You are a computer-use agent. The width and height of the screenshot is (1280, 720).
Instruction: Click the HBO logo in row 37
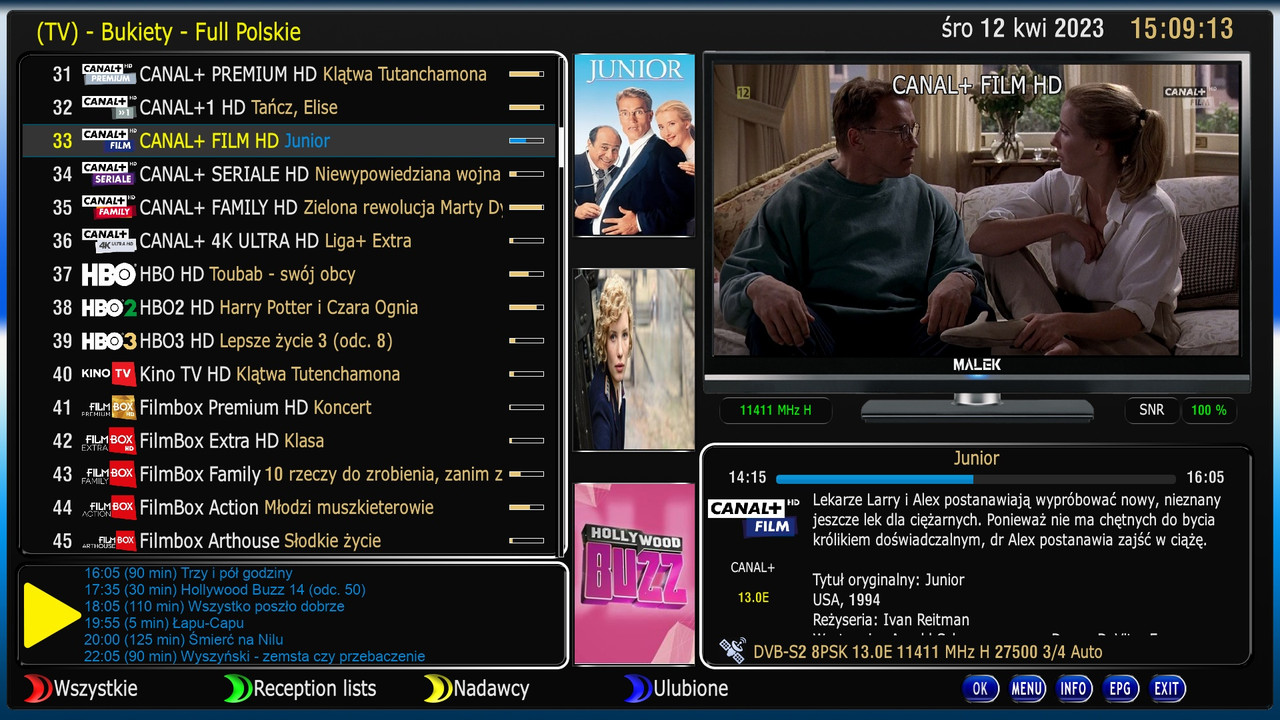pyautogui.click(x=108, y=274)
